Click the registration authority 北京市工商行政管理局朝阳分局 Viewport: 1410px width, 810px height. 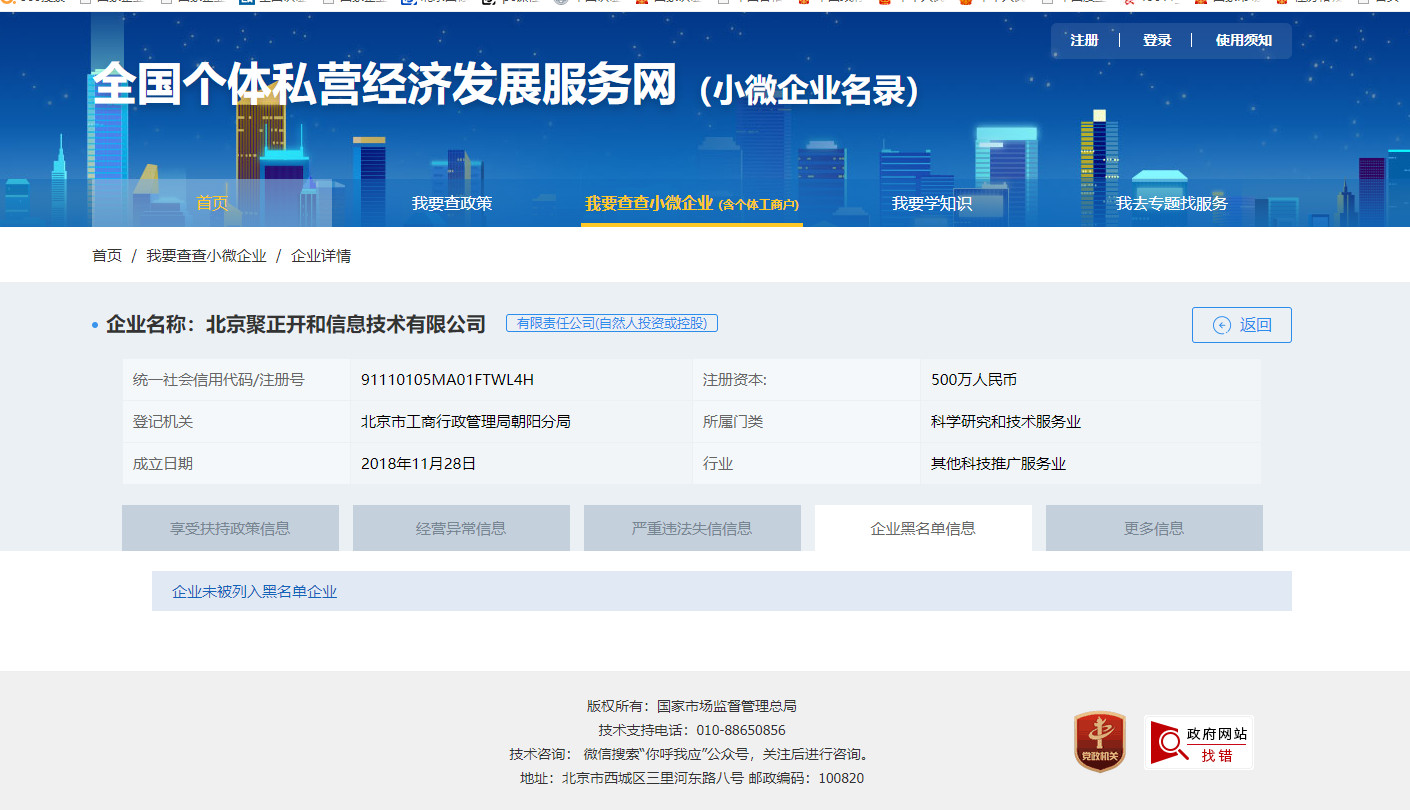click(x=466, y=422)
